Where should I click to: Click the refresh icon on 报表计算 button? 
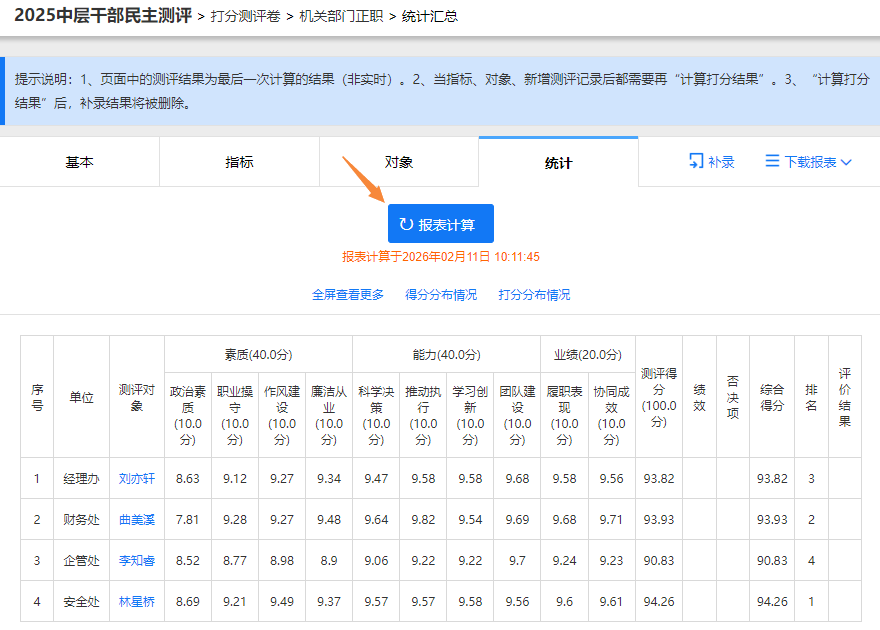[x=406, y=223]
